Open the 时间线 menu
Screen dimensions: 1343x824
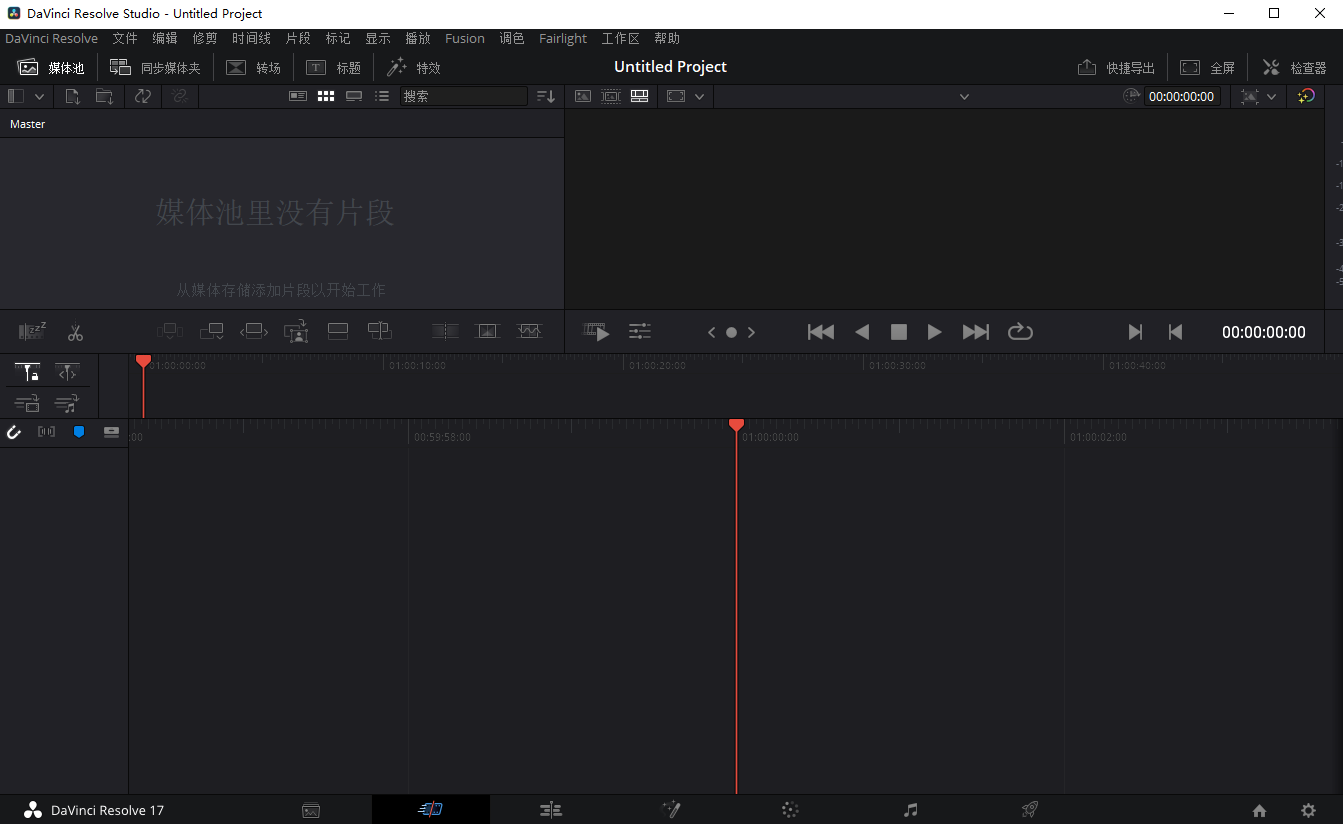(251, 38)
